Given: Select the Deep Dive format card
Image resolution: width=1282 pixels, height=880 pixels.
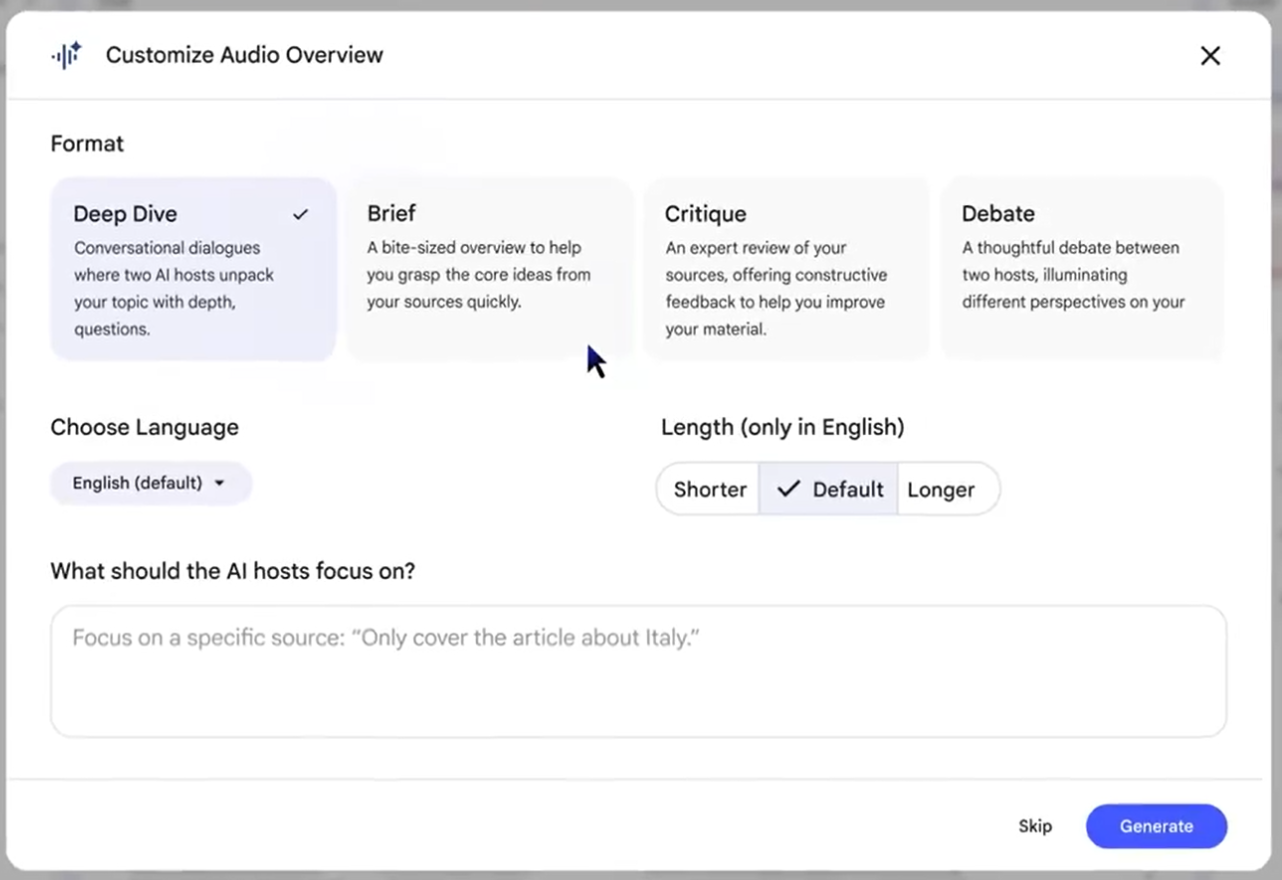Looking at the screenshot, I should [193, 270].
